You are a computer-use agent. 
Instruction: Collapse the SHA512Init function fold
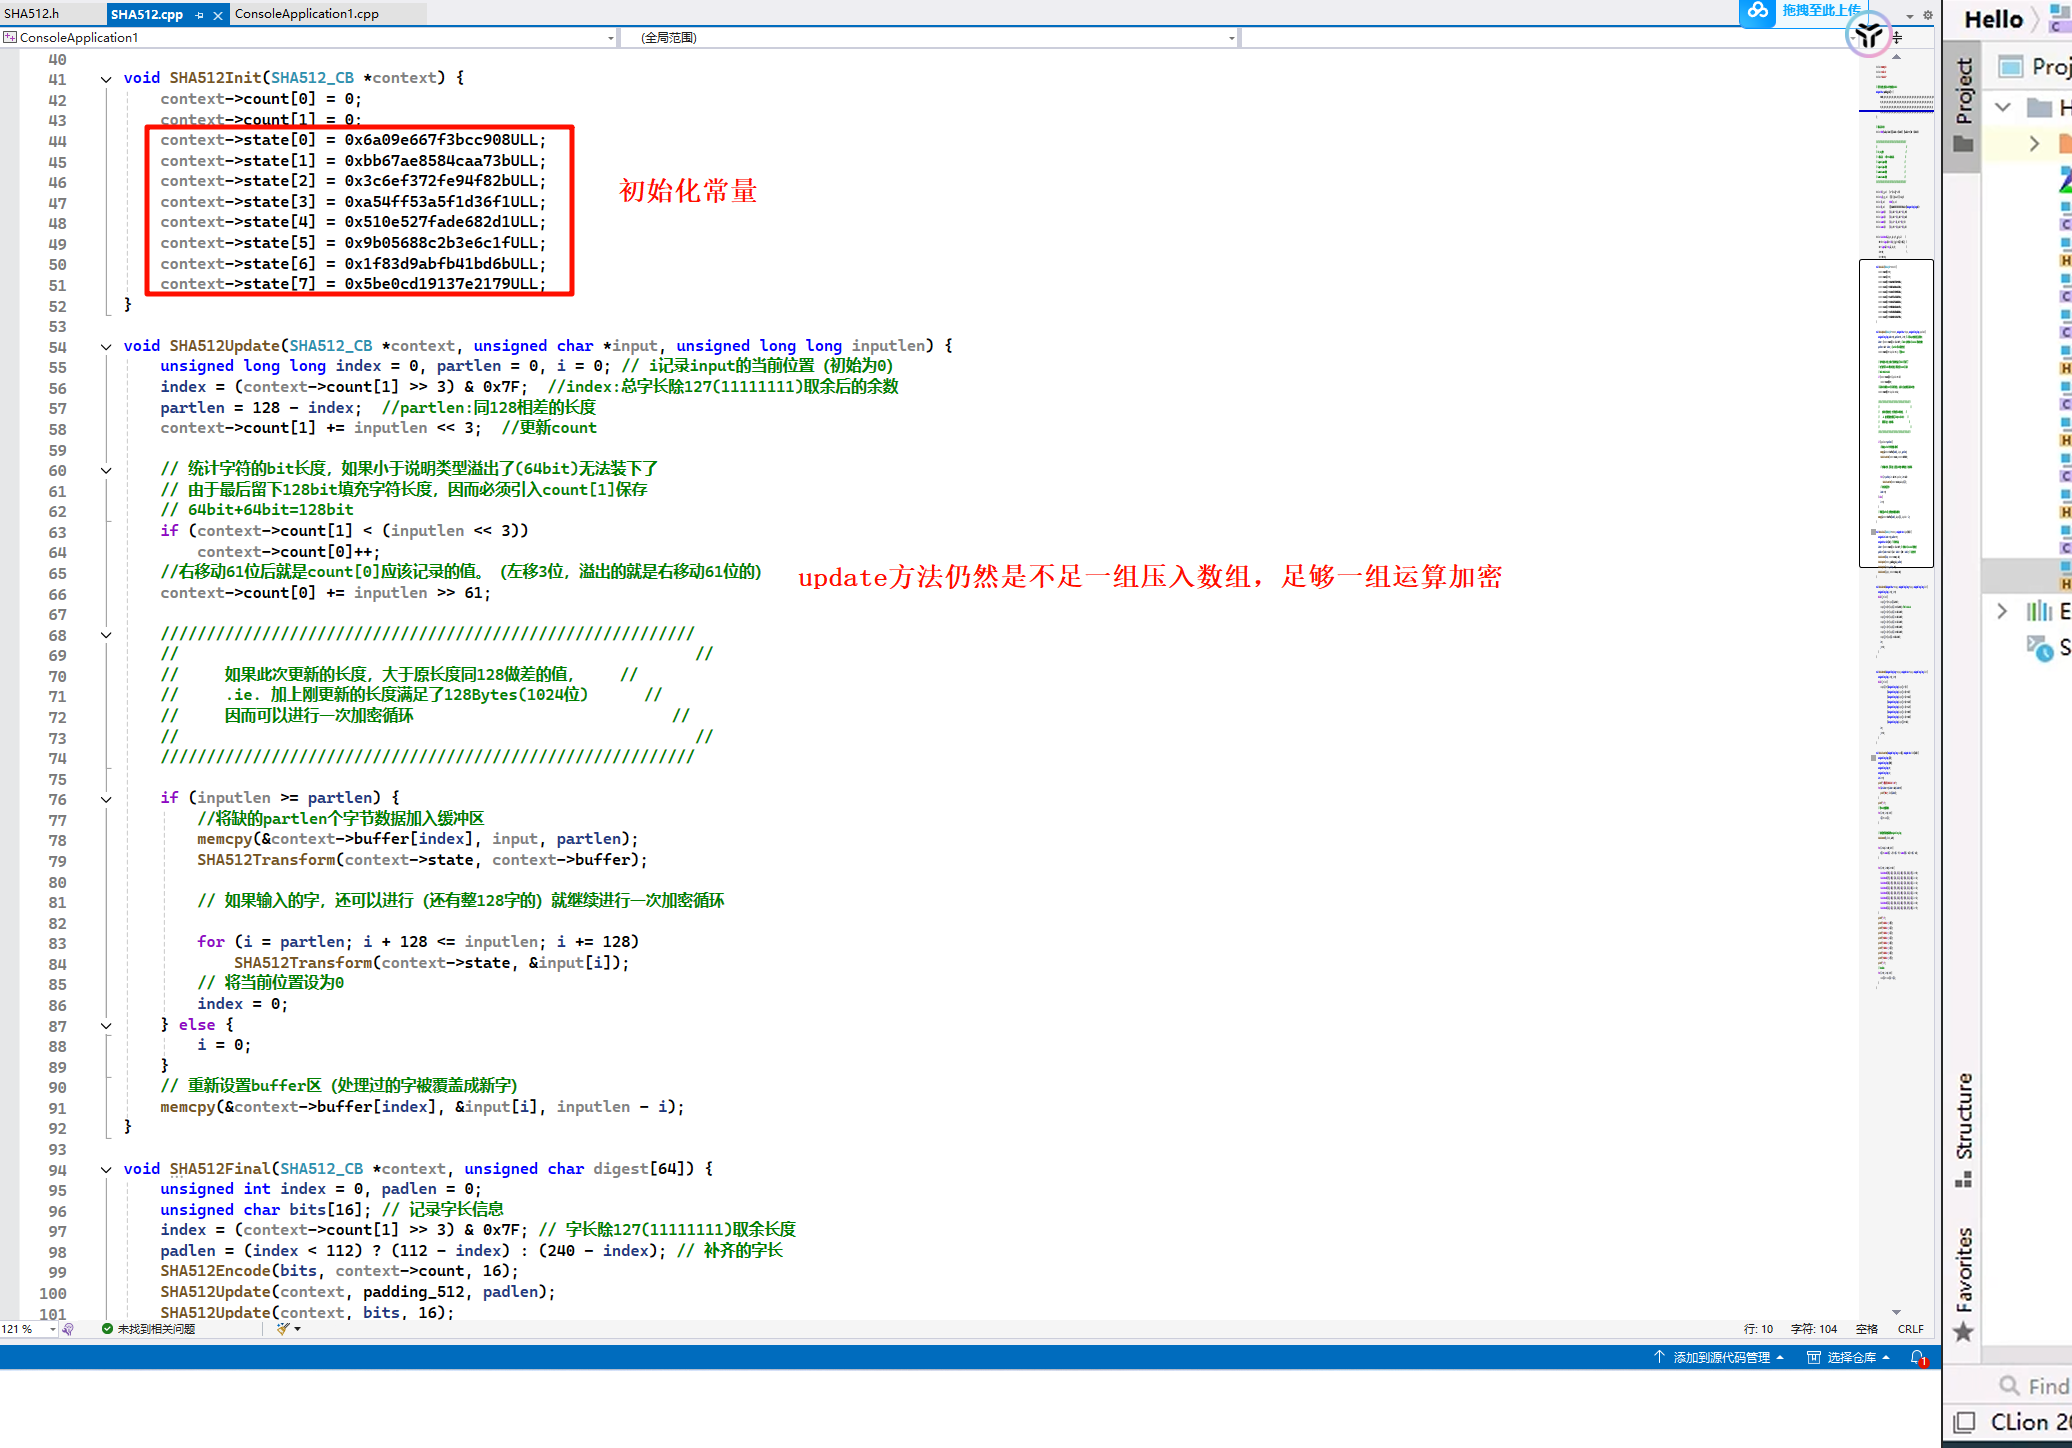coord(106,79)
